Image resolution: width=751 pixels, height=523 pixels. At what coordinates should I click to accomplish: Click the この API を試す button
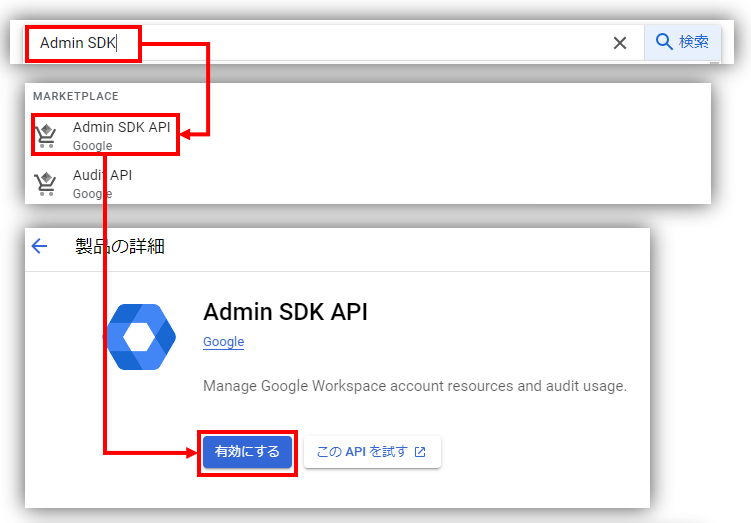(x=372, y=452)
